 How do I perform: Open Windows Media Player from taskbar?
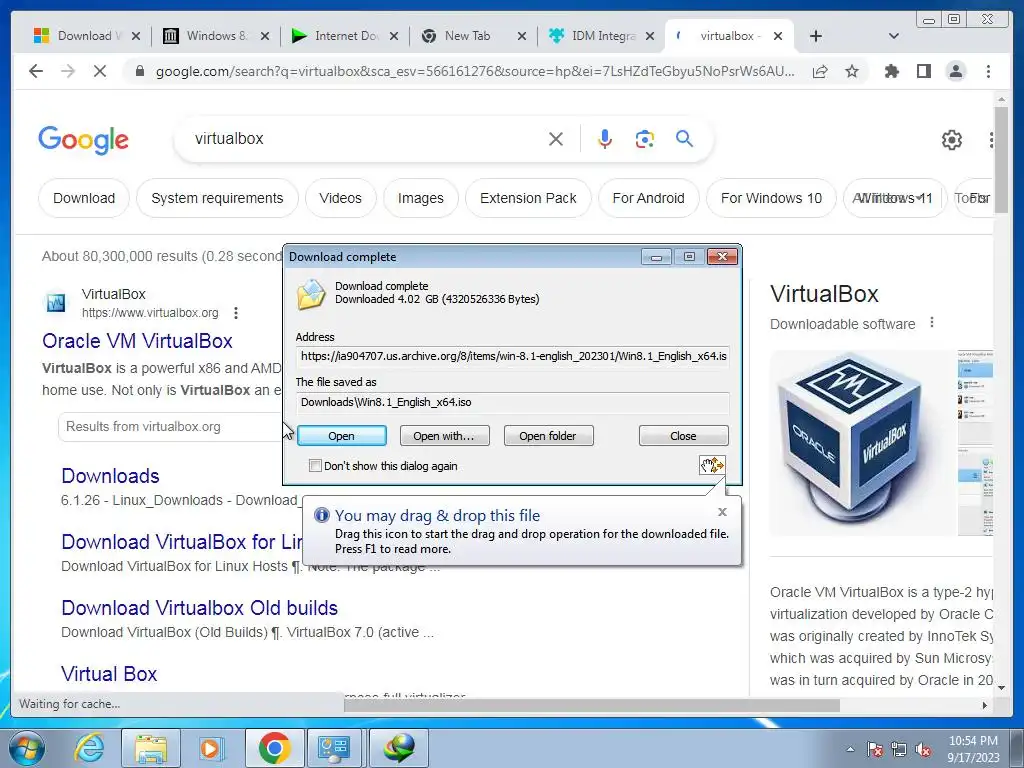[210, 748]
